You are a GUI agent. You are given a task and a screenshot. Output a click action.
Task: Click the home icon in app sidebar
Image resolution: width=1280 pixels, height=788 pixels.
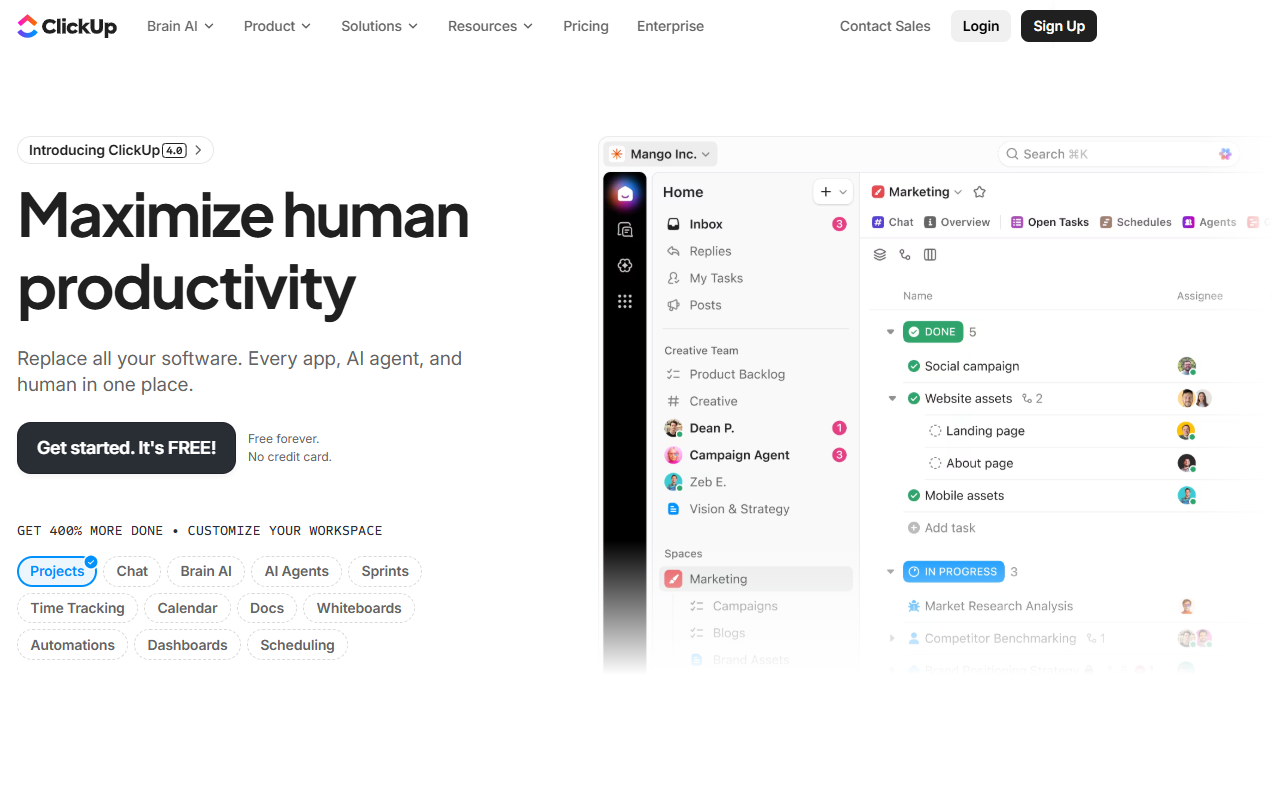coord(625,194)
